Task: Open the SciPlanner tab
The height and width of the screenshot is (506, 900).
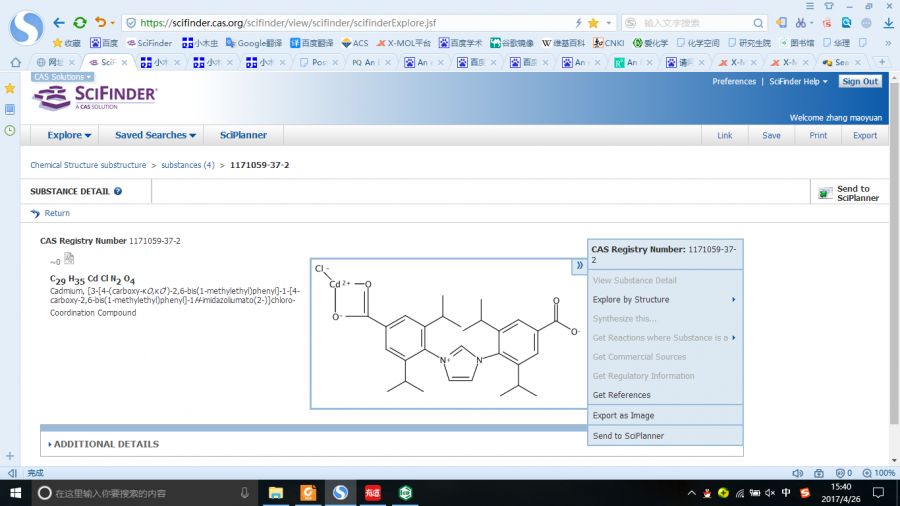Action: 243,135
